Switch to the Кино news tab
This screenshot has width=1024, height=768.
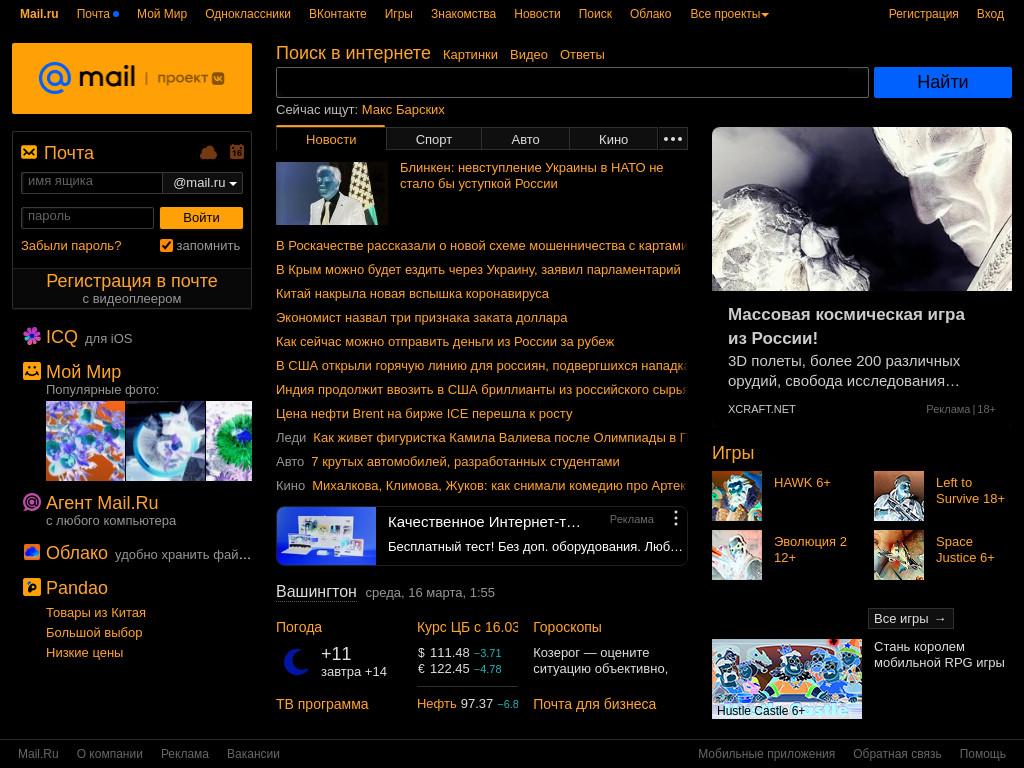(613, 139)
